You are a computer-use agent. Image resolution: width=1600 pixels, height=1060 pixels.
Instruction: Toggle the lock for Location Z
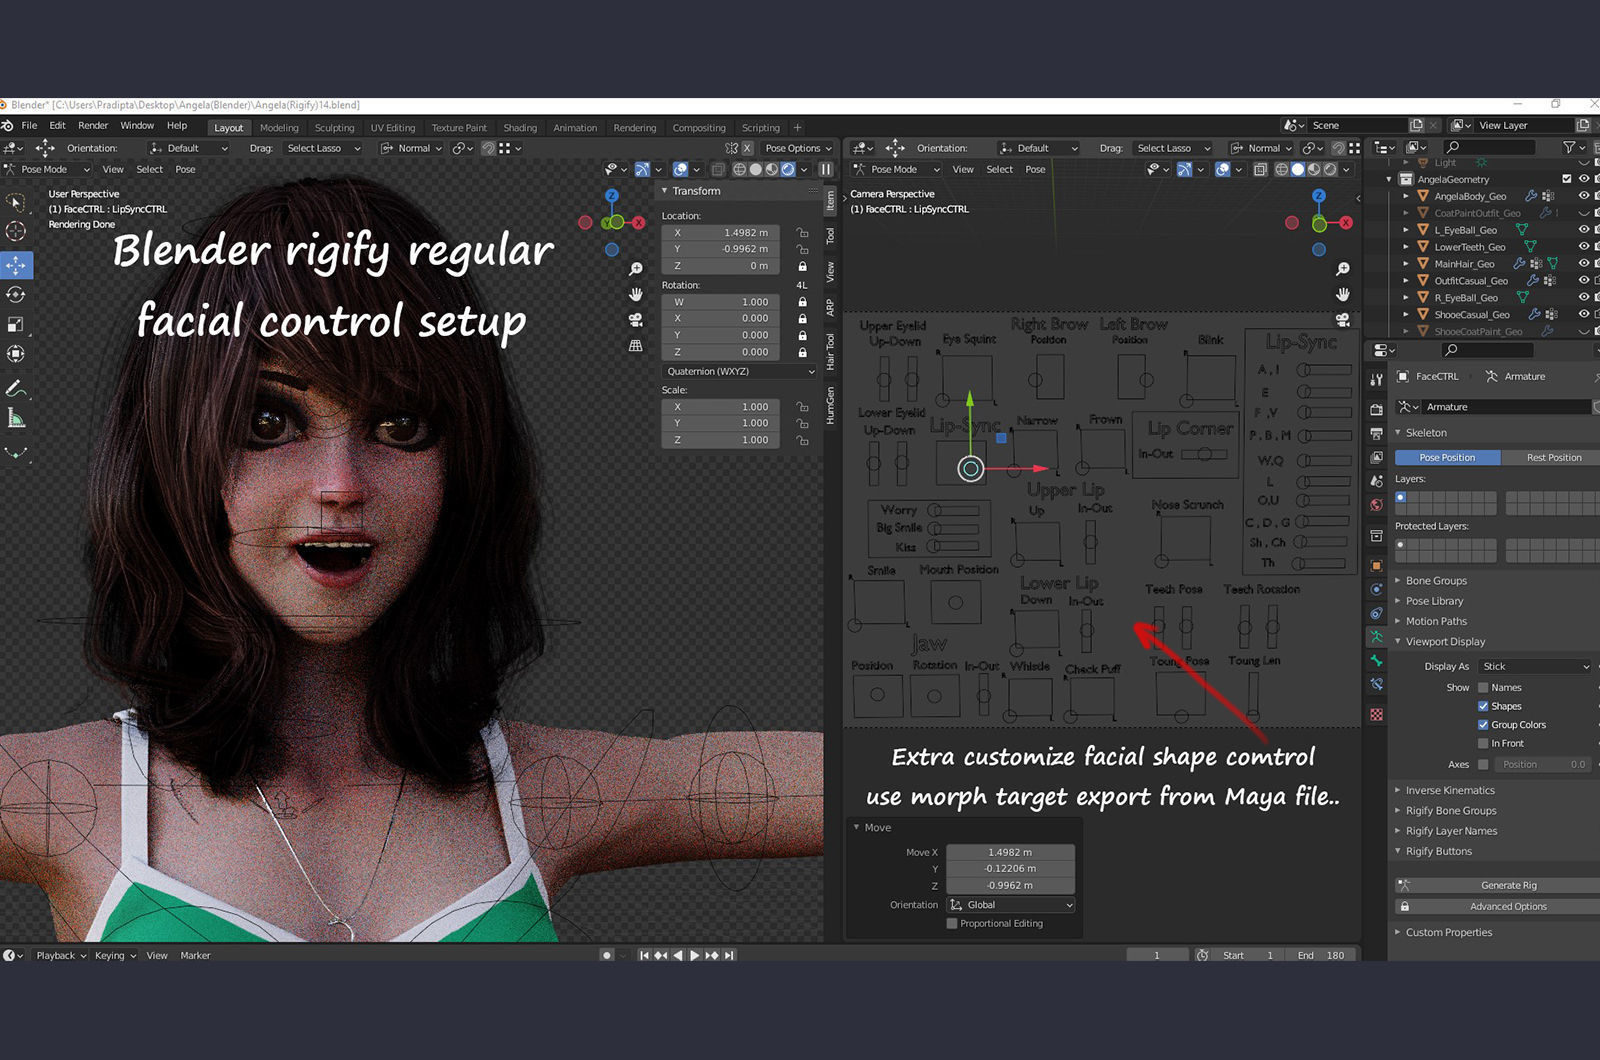[x=802, y=266]
